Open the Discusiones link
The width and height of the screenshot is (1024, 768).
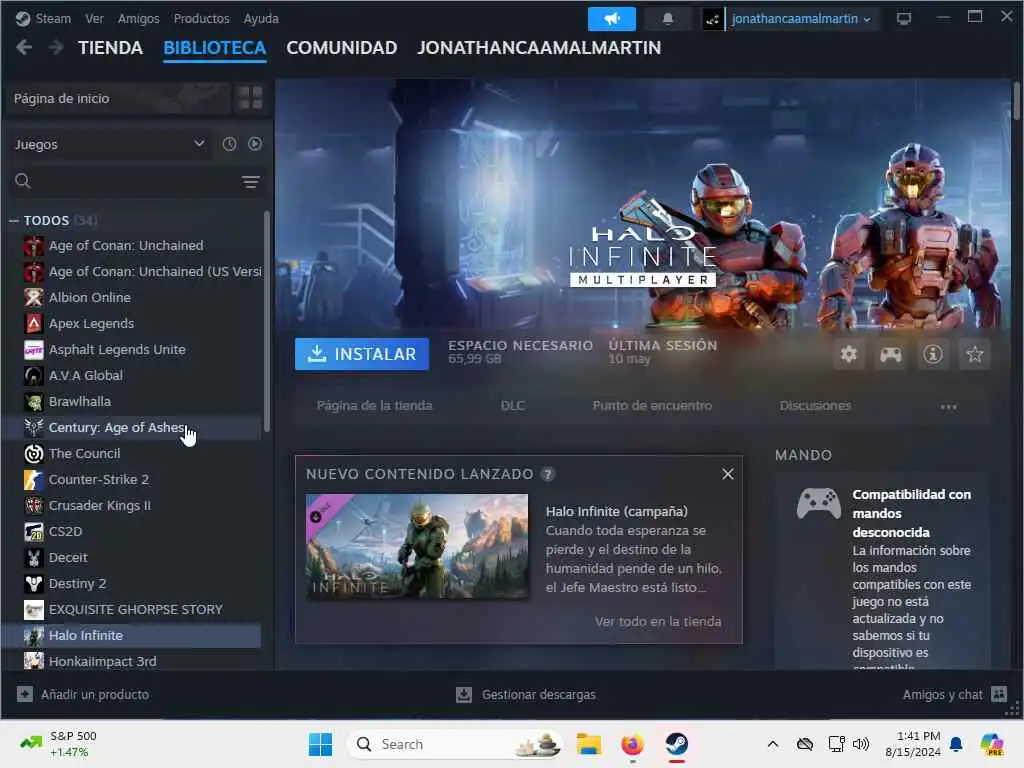[815, 406]
